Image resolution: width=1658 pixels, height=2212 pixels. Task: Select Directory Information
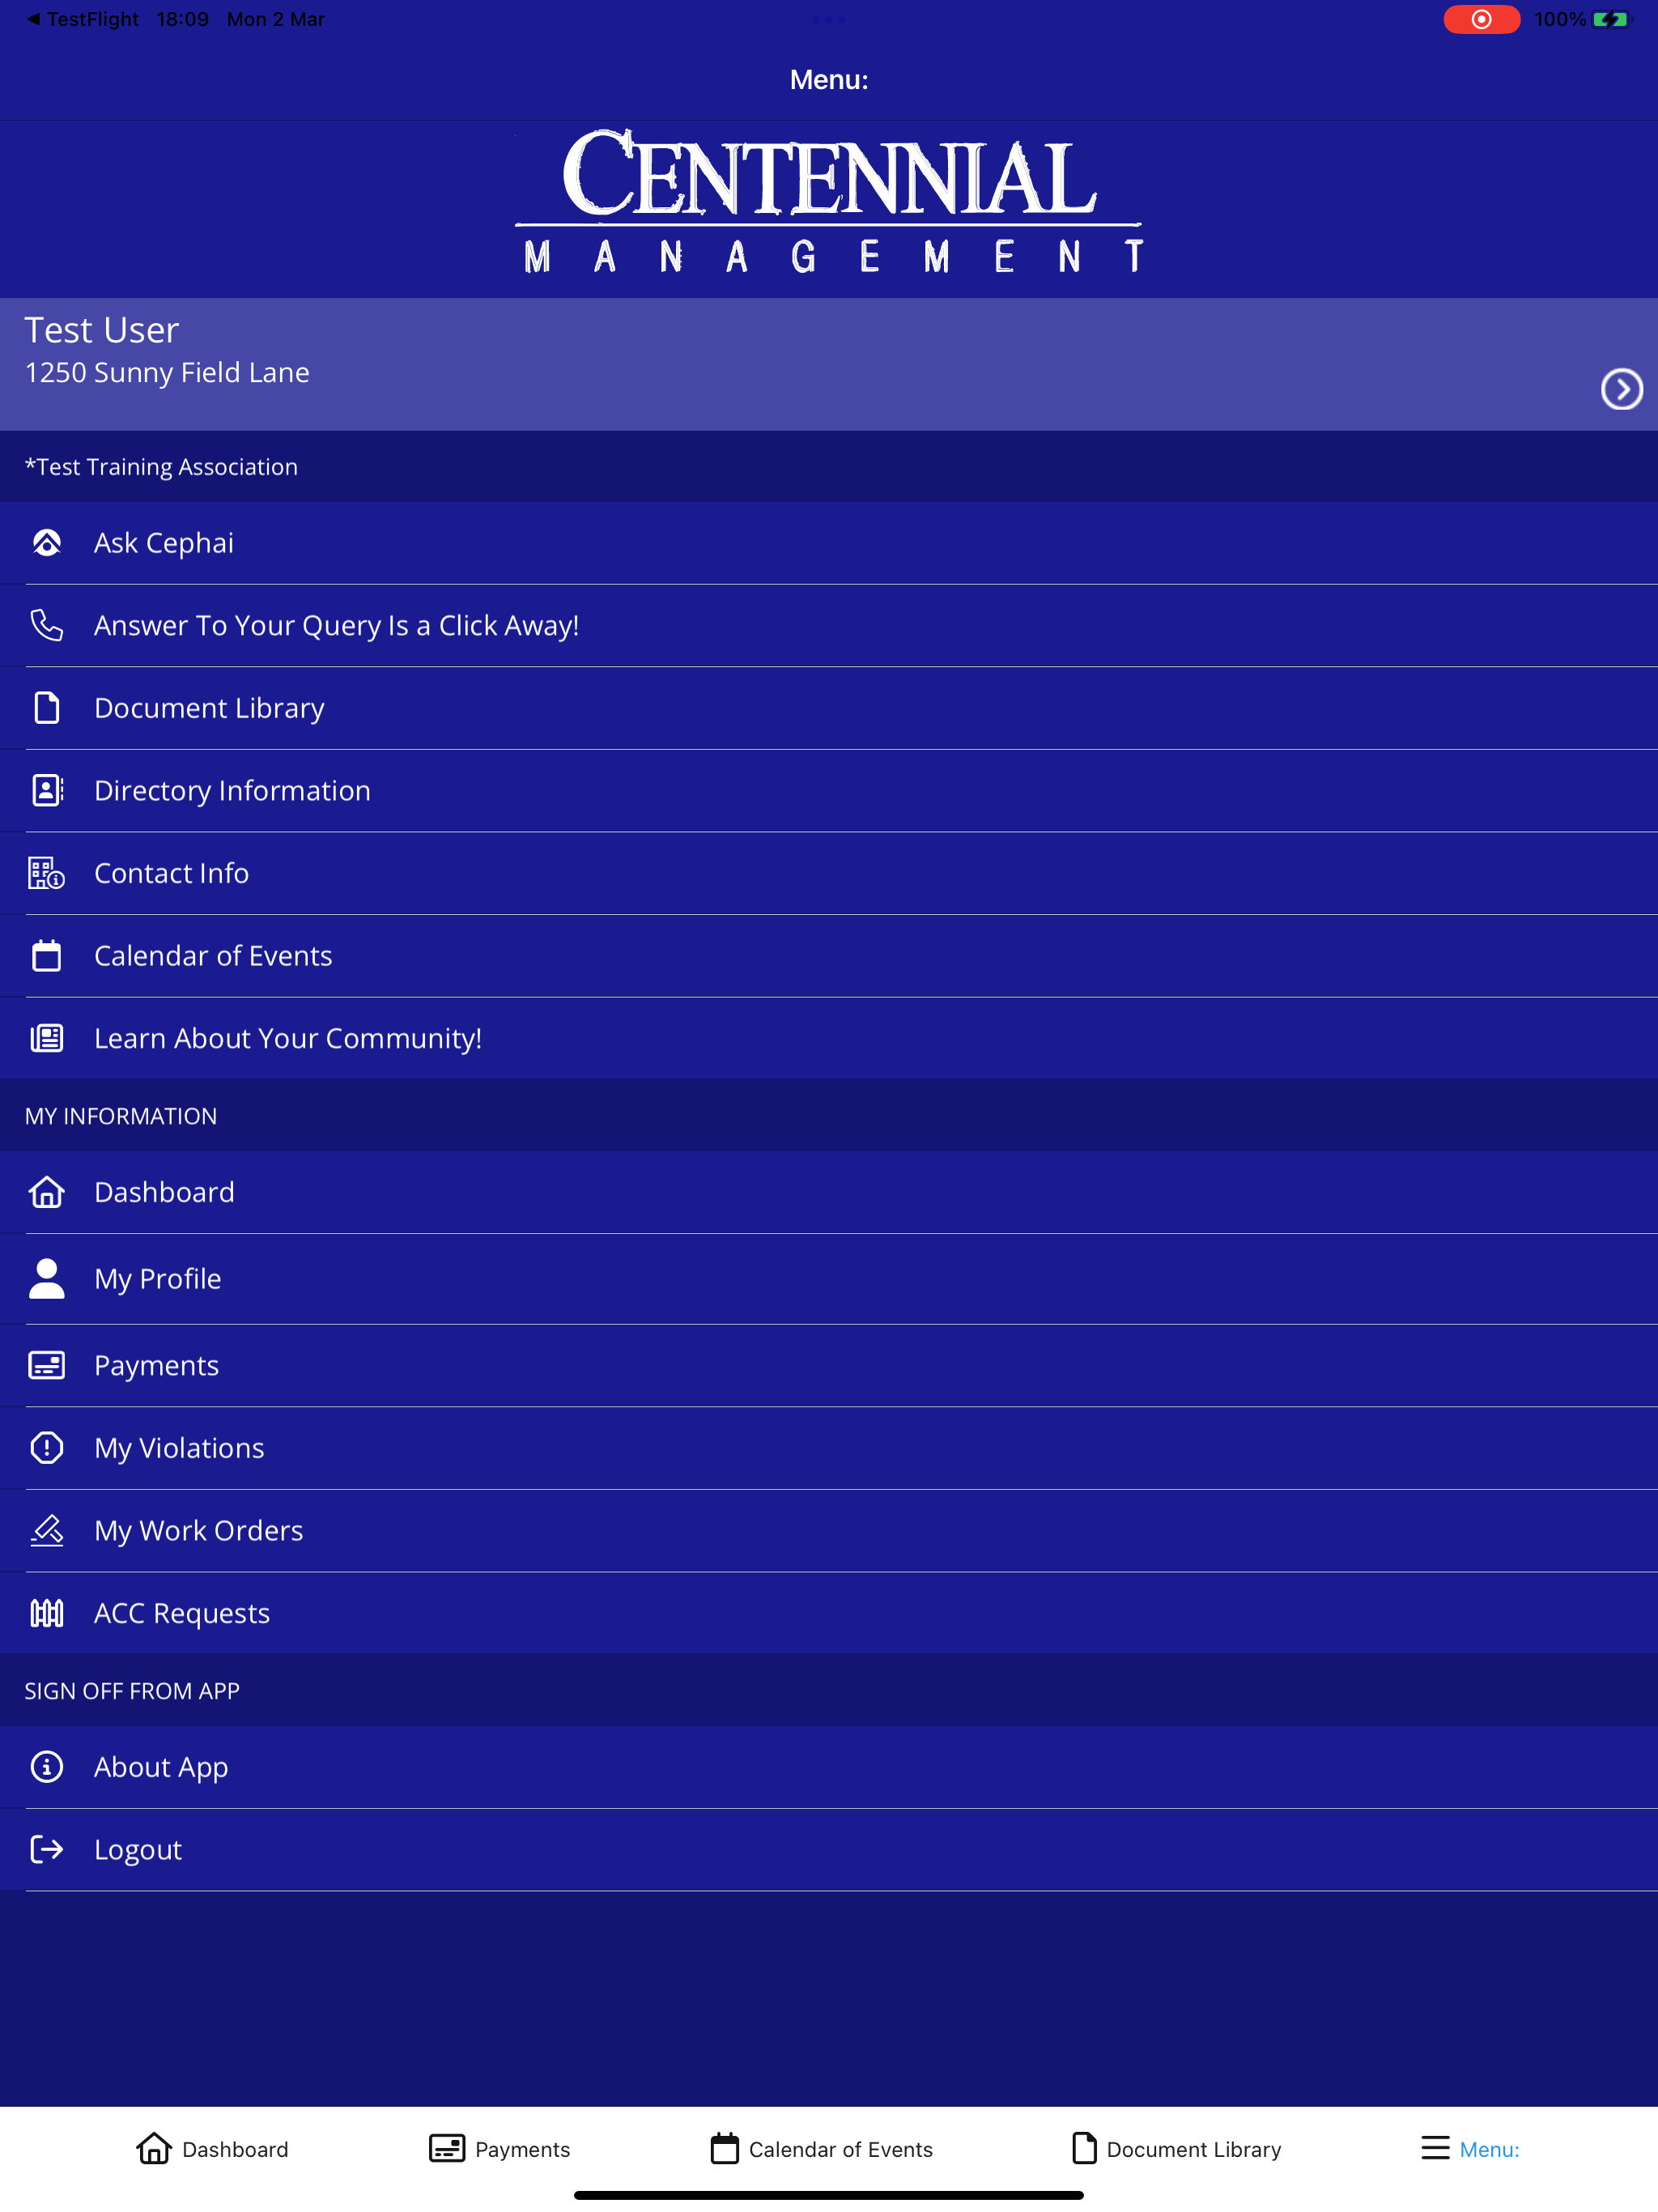coord(829,791)
